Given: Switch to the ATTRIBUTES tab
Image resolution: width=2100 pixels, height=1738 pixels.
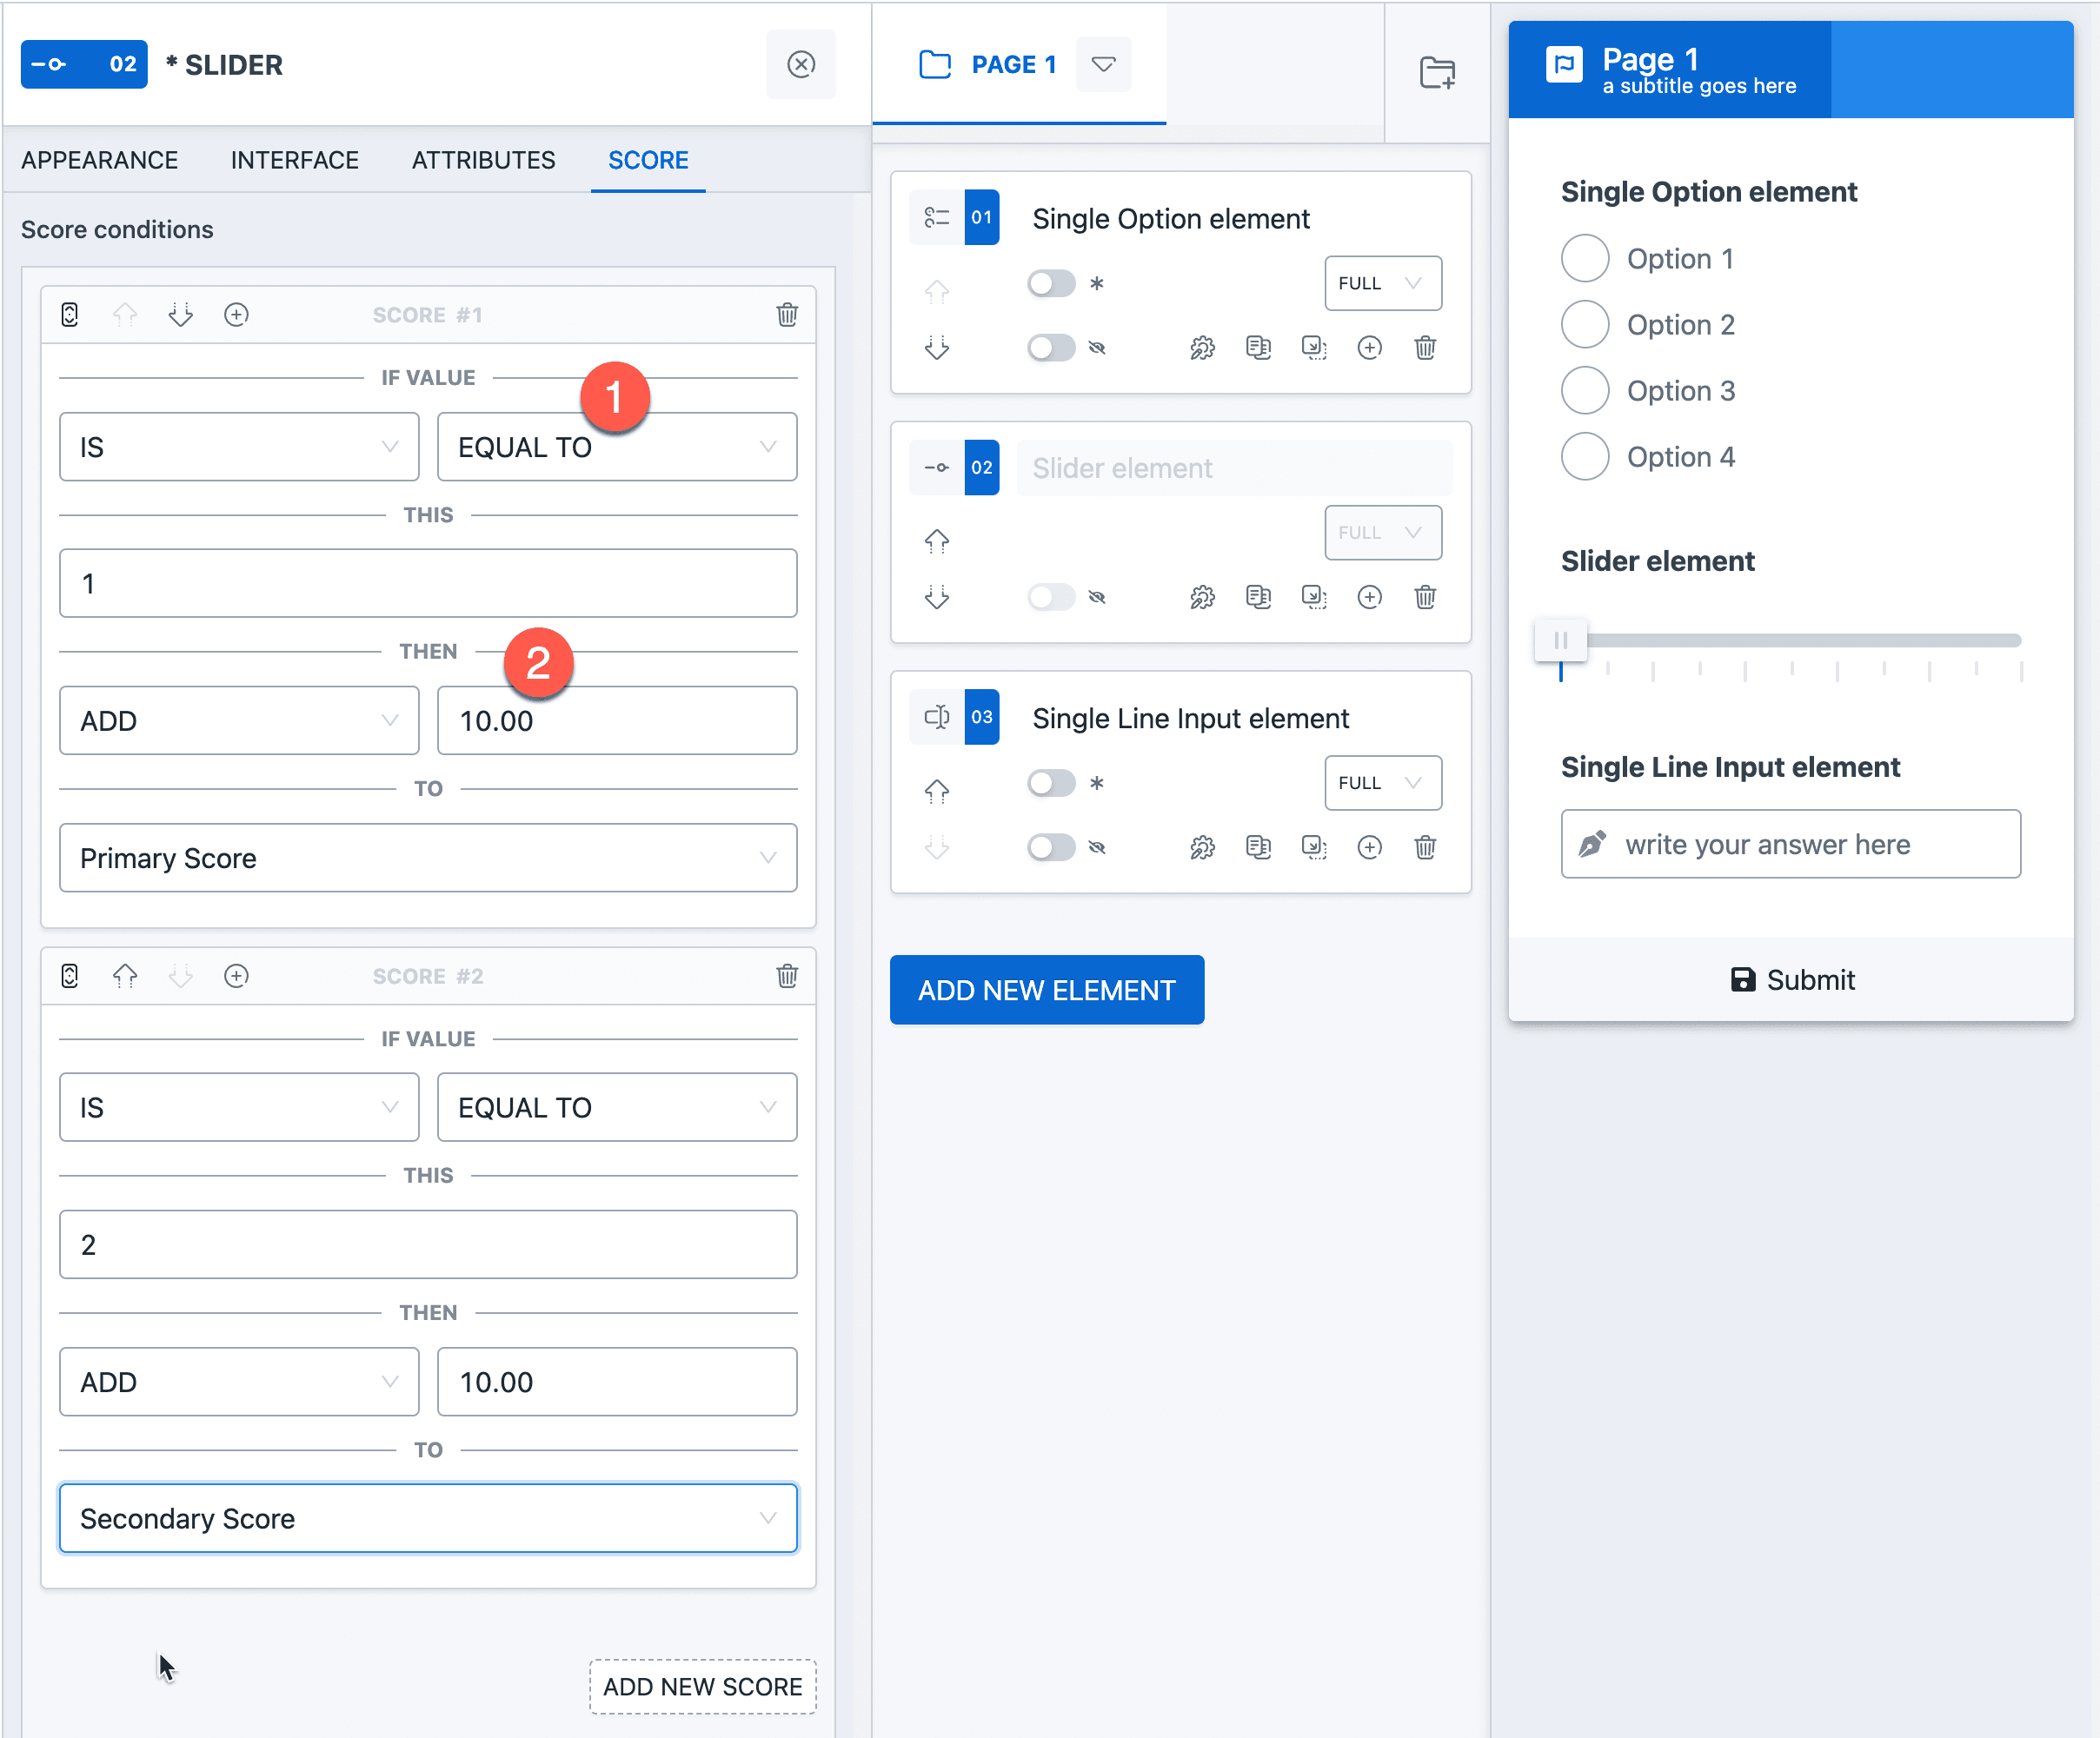Looking at the screenshot, I should [482, 160].
